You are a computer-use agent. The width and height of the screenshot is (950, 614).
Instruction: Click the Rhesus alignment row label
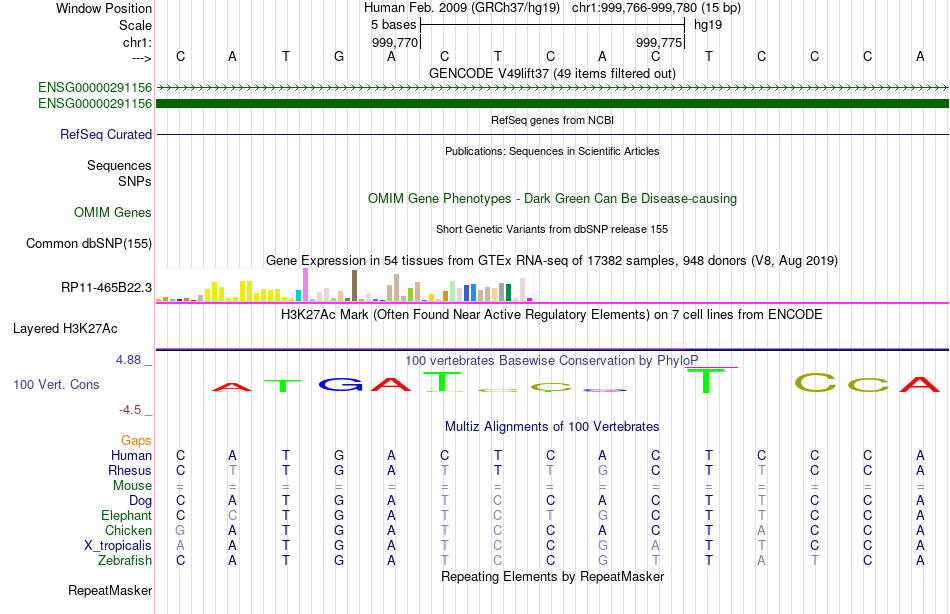click(130, 470)
